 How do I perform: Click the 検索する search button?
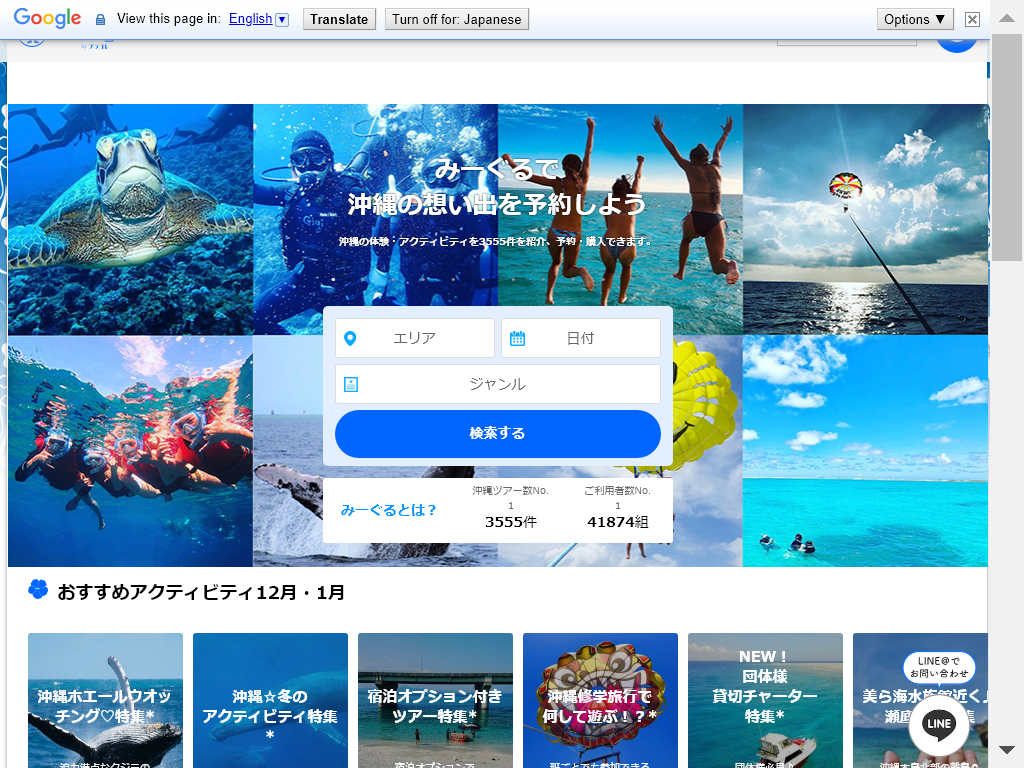click(x=498, y=434)
